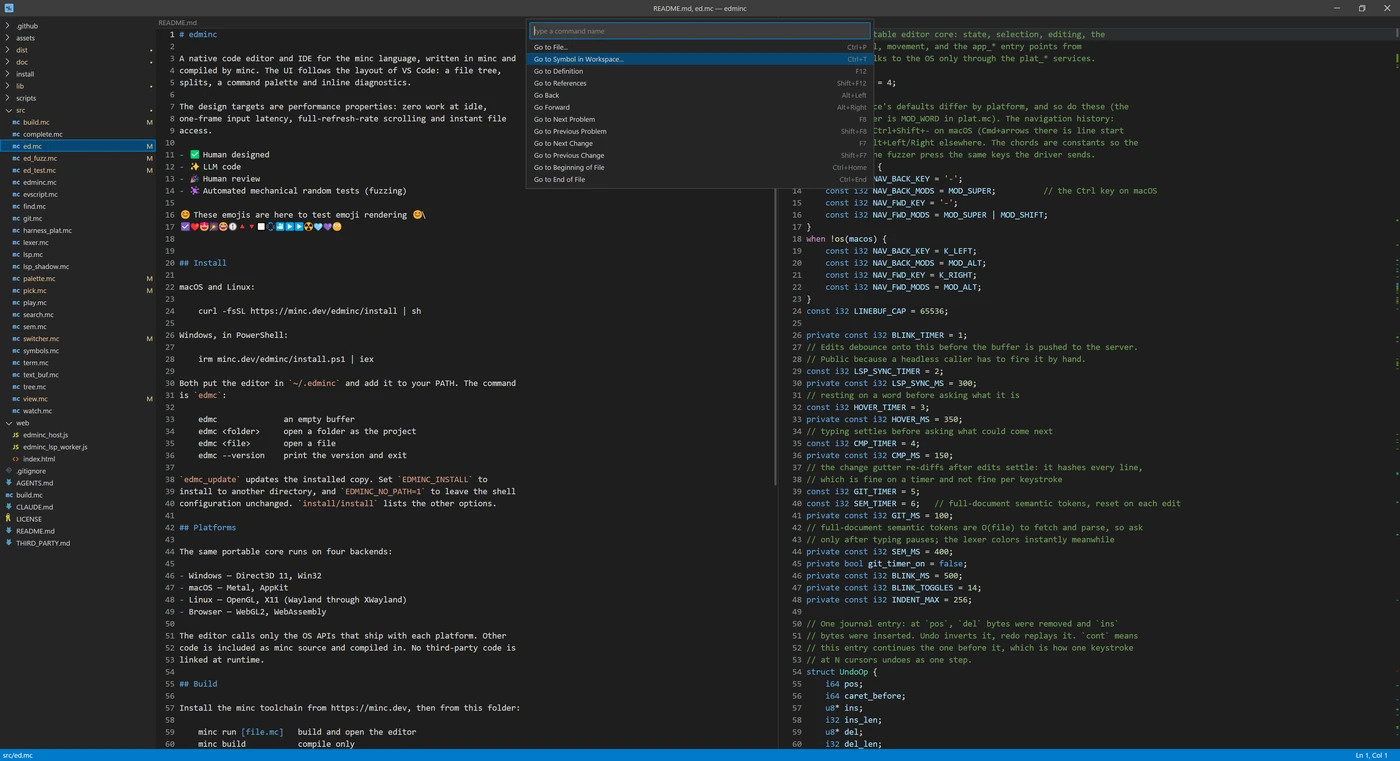Focus the 'Type a command name' input
The image size is (1400, 761).
[x=699, y=31]
